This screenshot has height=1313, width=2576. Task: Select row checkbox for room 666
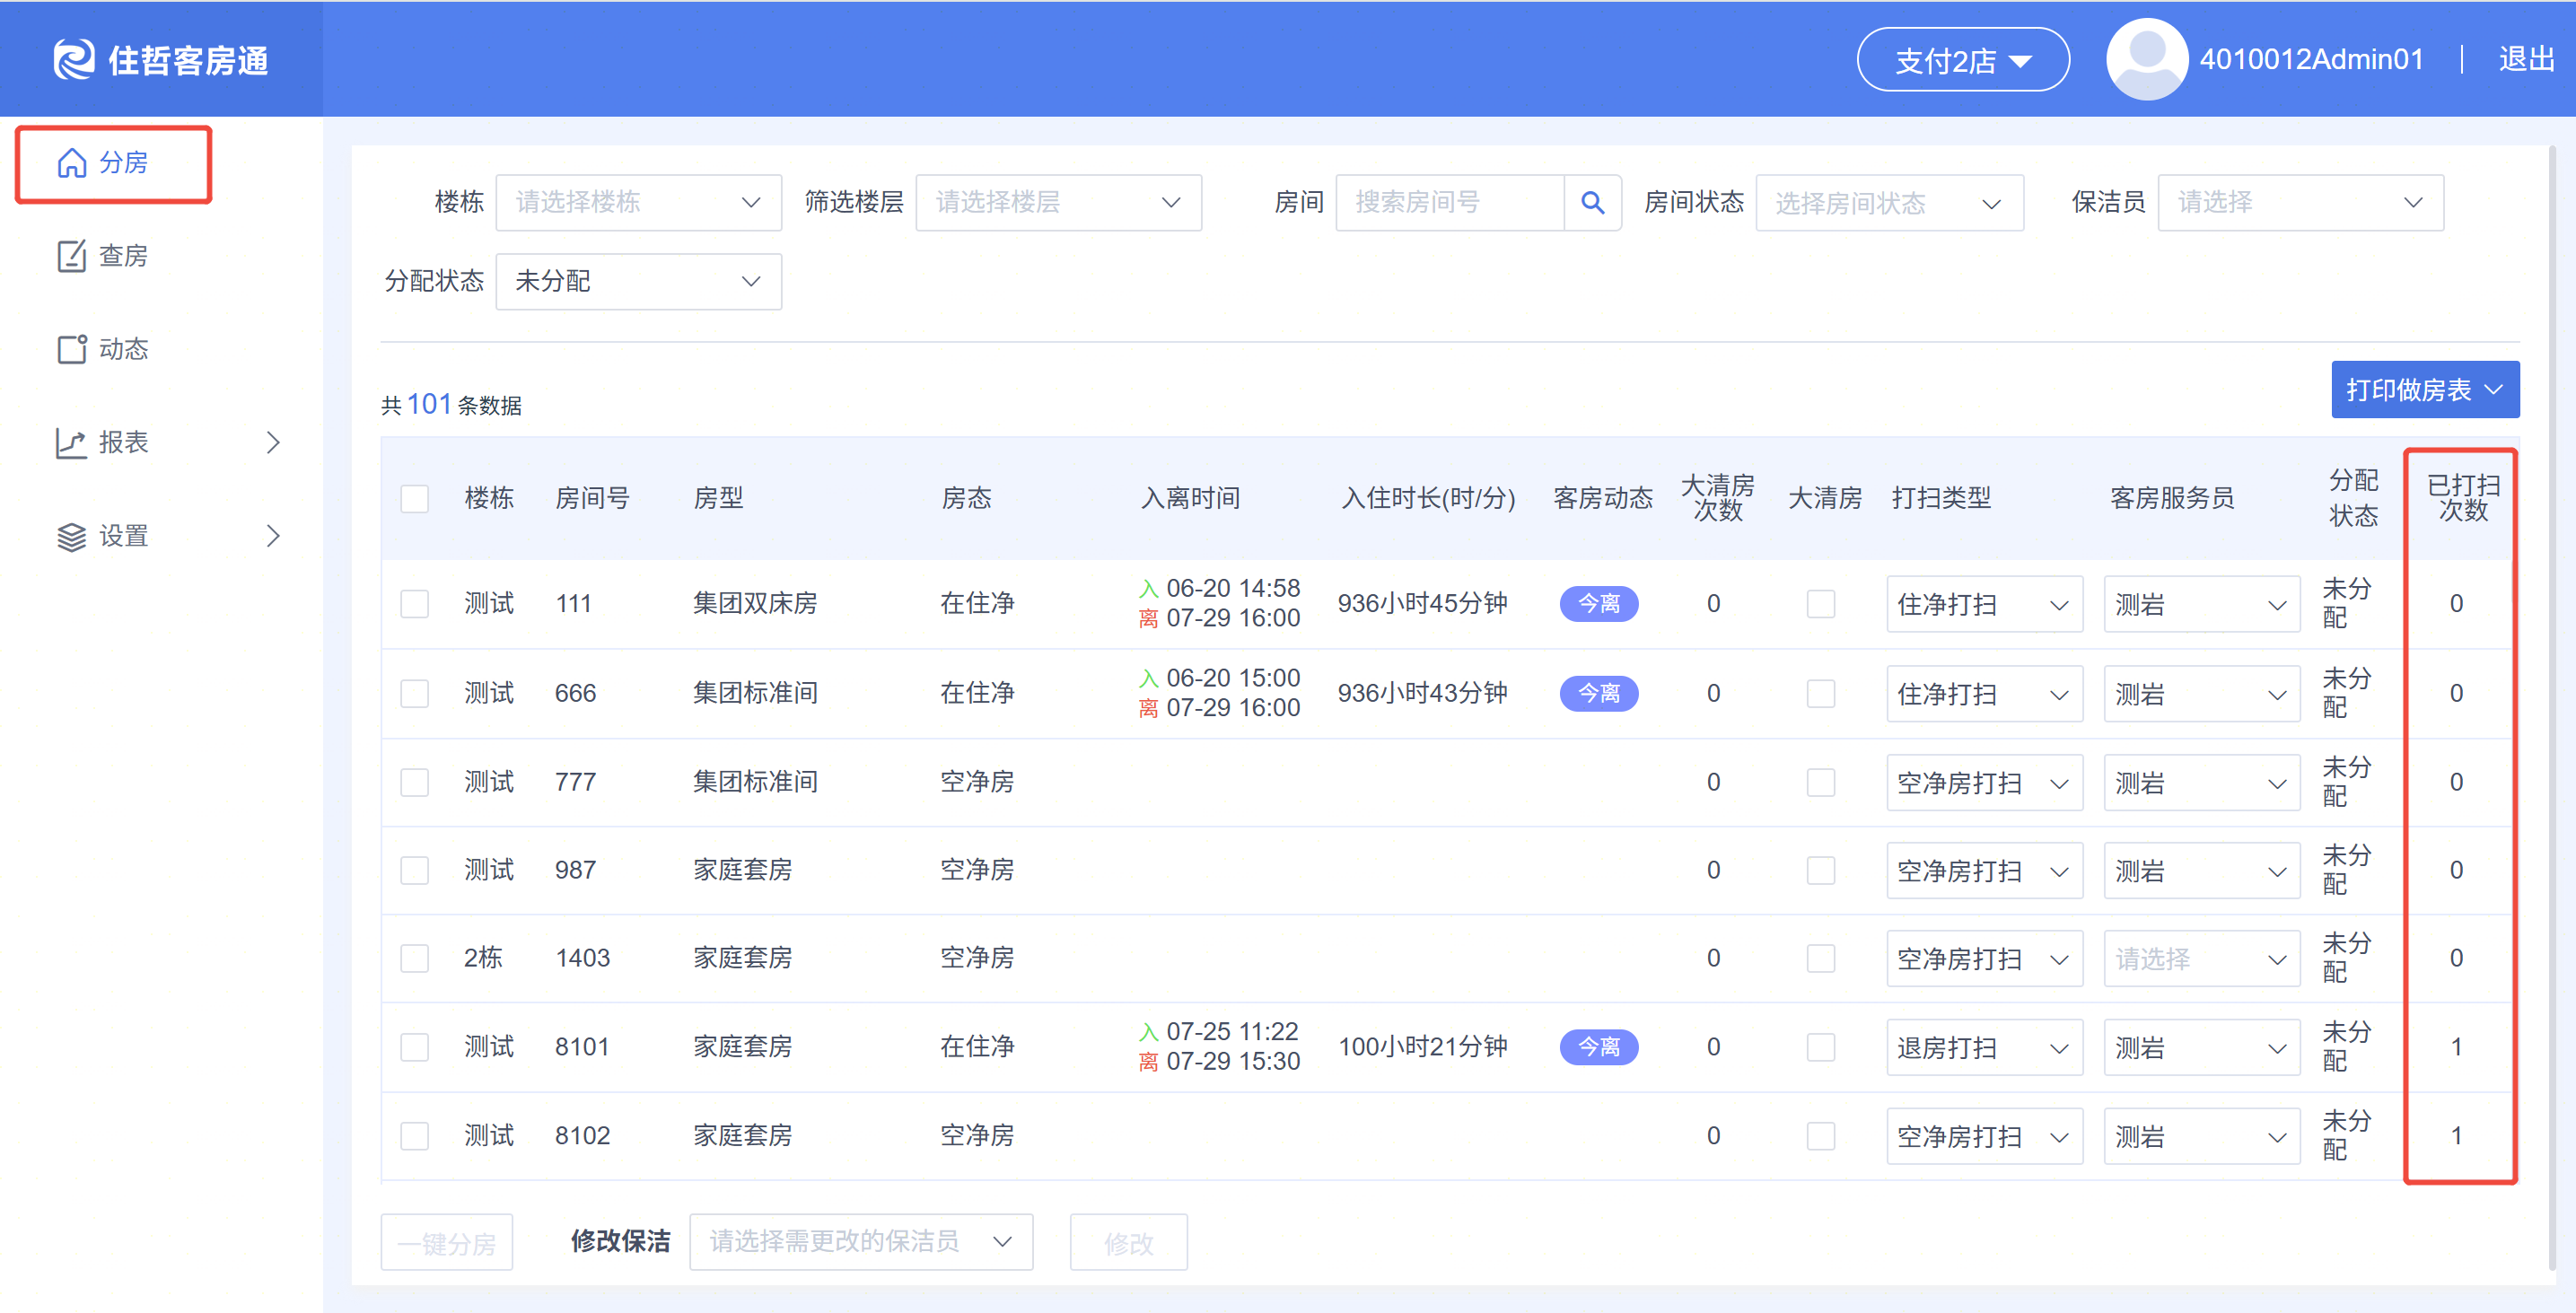click(x=414, y=693)
